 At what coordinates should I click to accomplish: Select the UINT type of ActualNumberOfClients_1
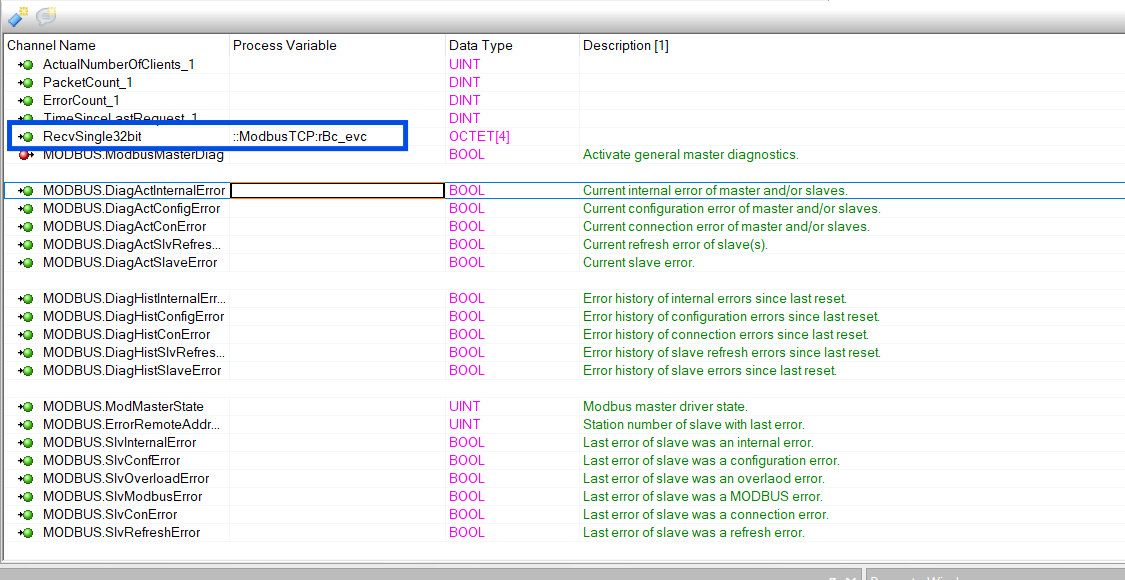[x=465, y=65]
